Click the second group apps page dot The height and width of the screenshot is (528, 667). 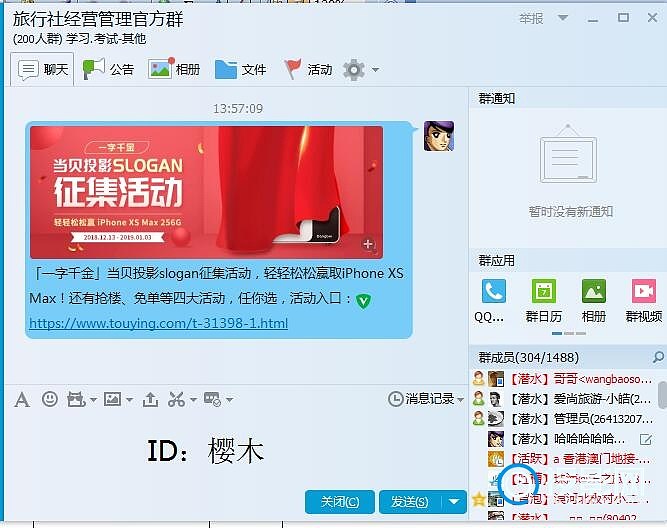[x=569, y=334]
